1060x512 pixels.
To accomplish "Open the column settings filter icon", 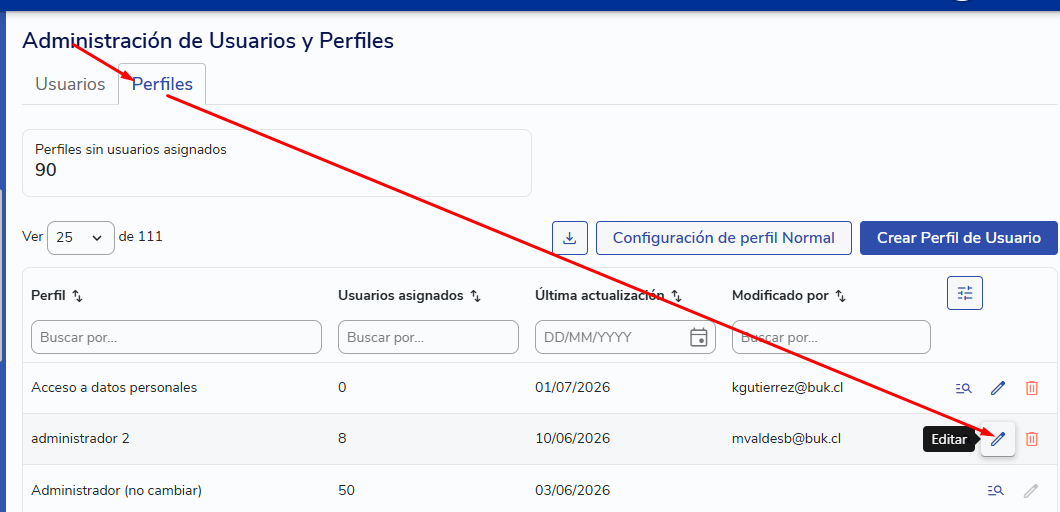I will pos(965,294).
